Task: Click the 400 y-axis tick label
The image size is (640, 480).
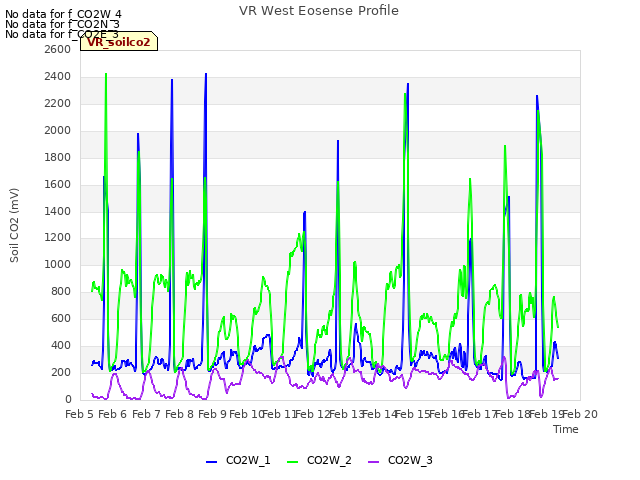Action: tap(61, 345)
